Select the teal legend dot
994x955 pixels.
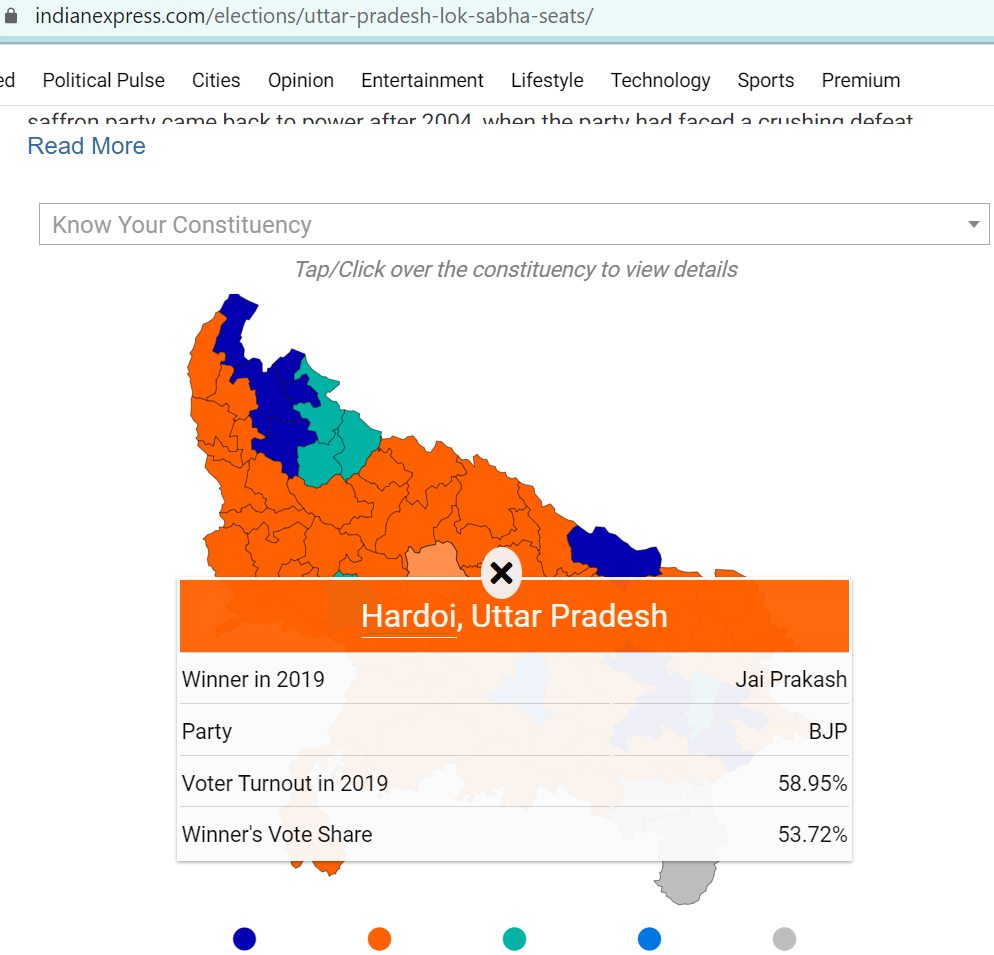coord(514,939)
